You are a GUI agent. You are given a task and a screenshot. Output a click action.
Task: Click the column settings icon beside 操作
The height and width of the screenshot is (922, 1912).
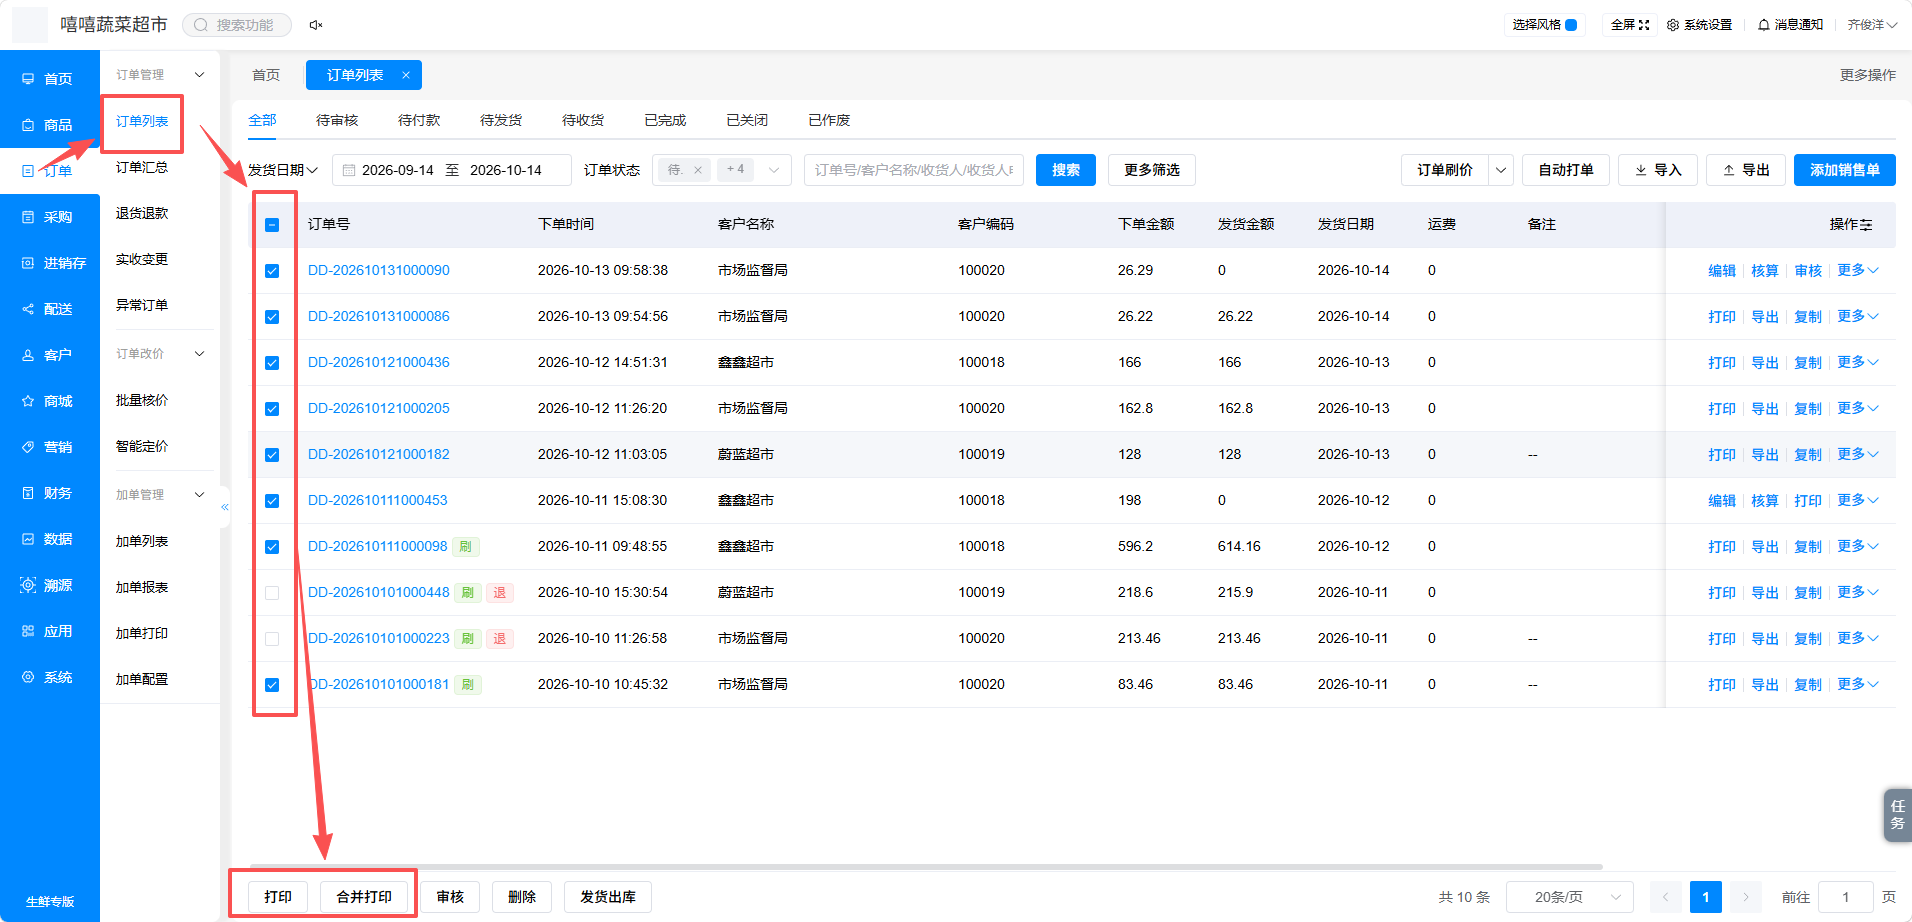coord(1866,225)
